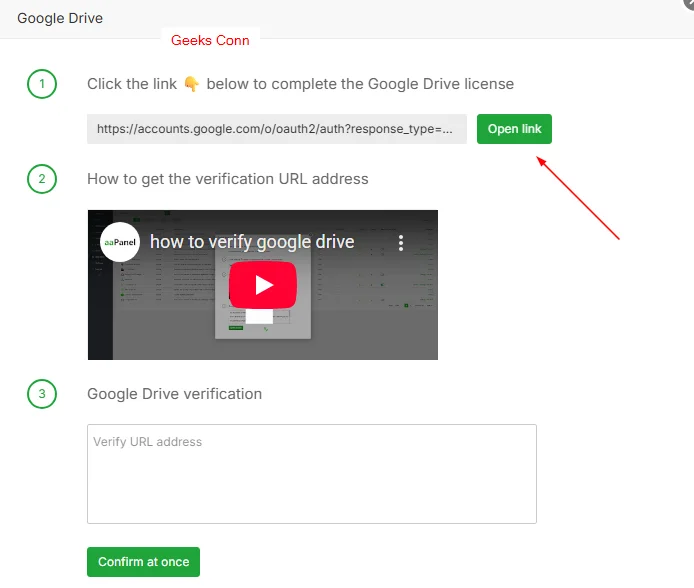This screenshot has height=588, width=694.
Task: Click the Confirm at once button
Action: click(x=143, y=562)
